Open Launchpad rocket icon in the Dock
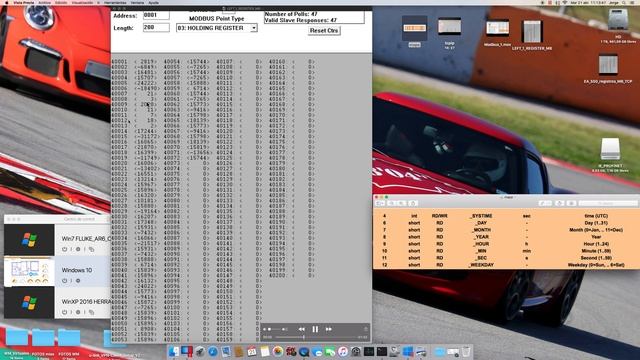 pos(200,351)
